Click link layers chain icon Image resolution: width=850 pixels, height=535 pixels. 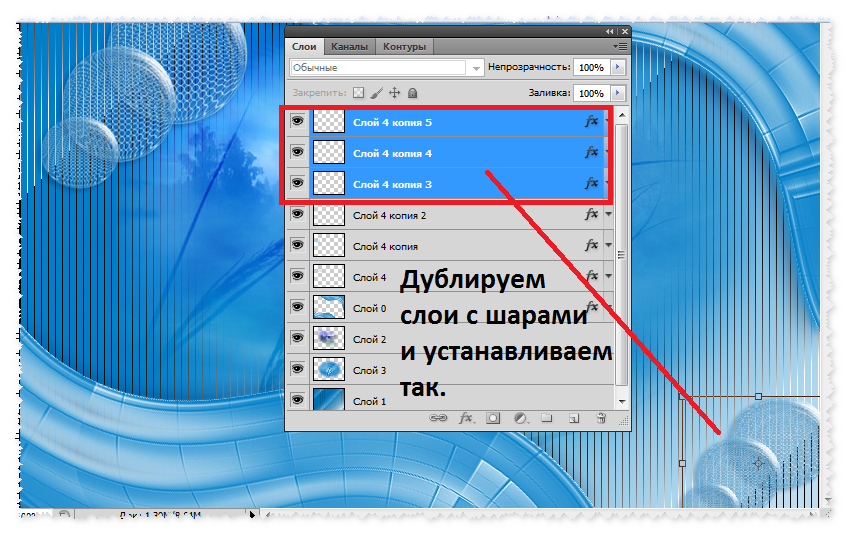[x=438, y=418]
